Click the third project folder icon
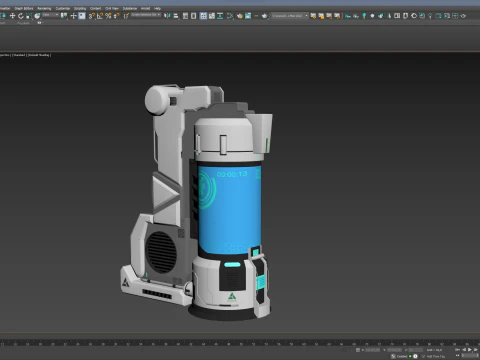Viewport: 480px width, 360px height. [x=329, y=16]
